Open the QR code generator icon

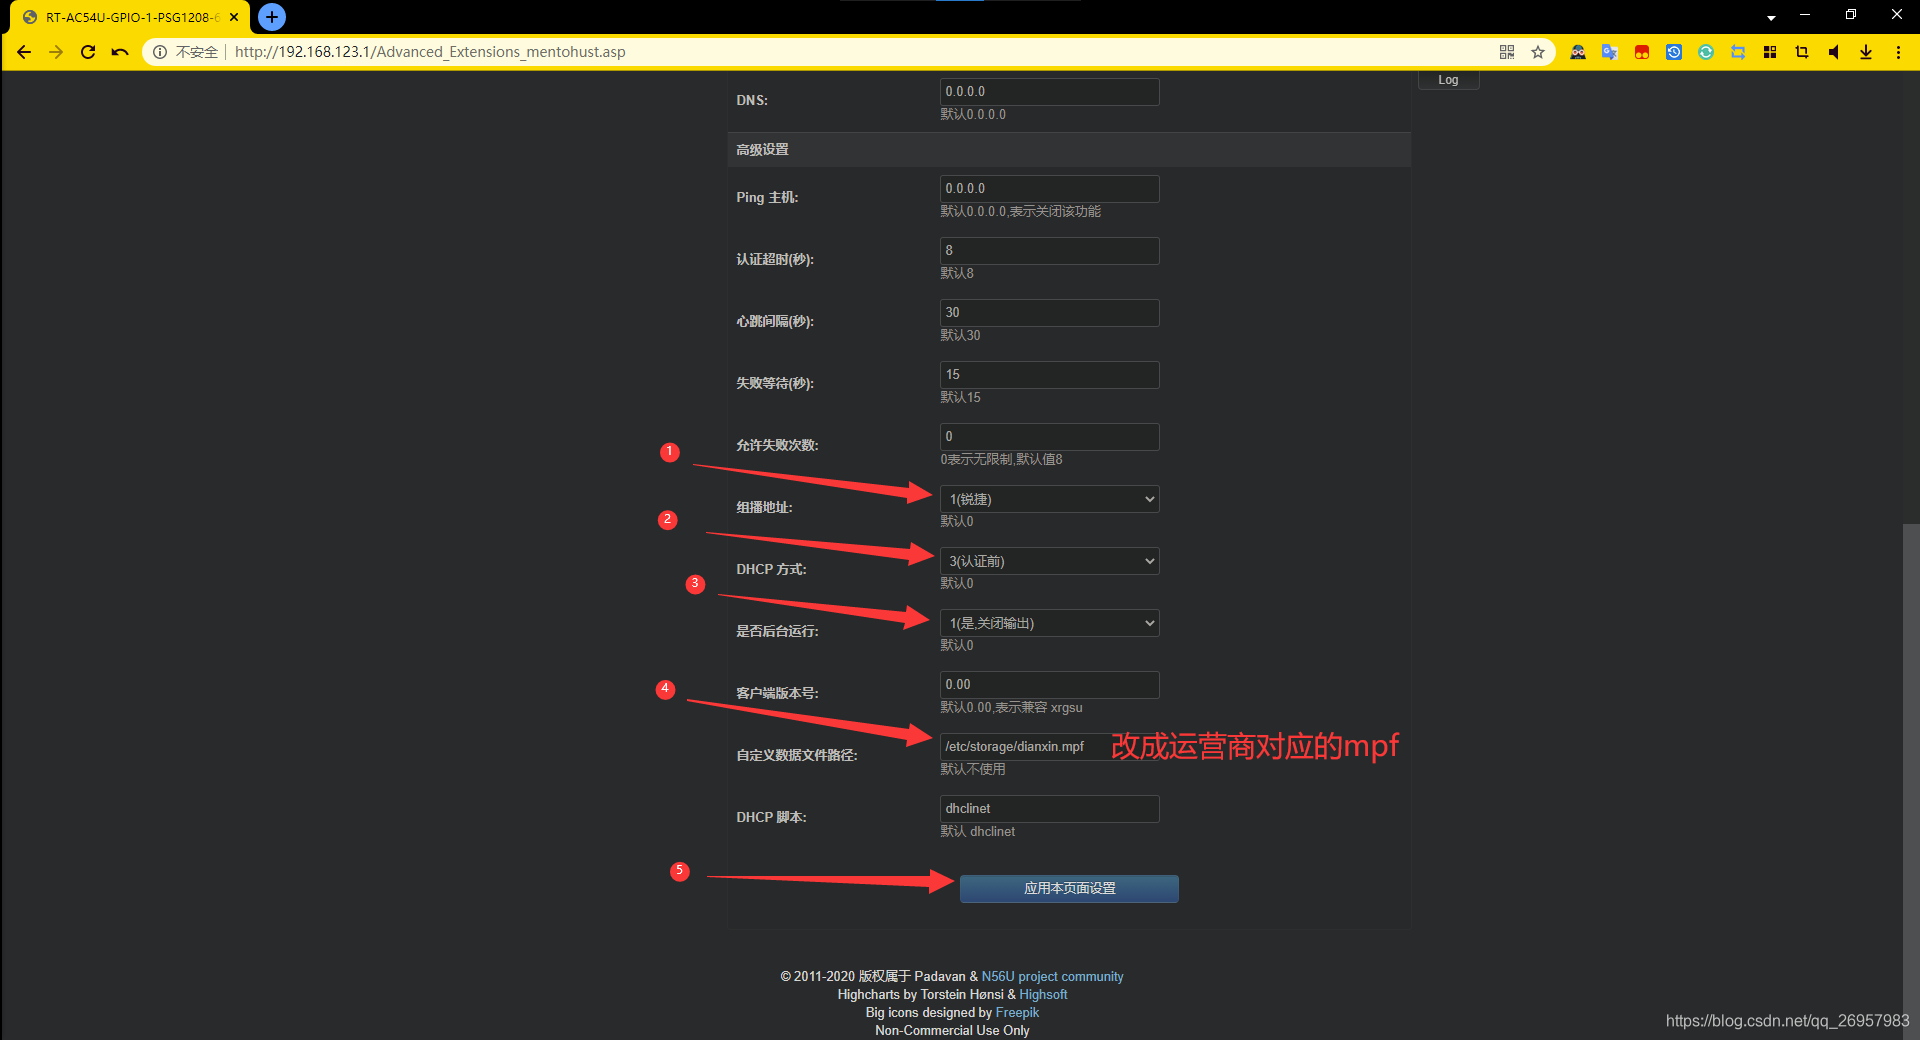(1507, 52)
